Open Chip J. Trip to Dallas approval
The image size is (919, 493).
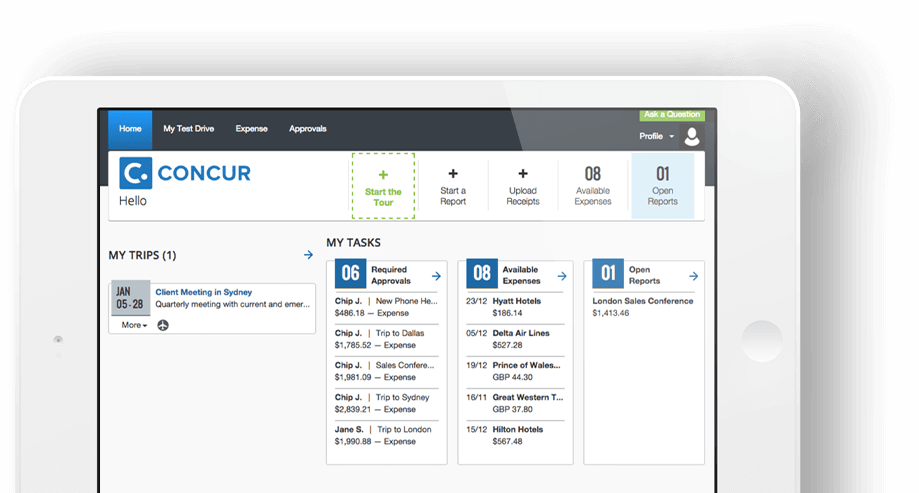click(x=387, y=339)
